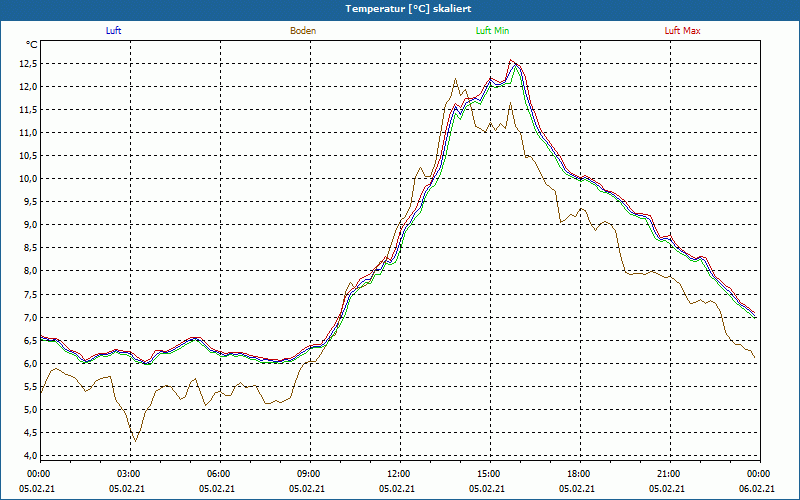Image resolution: width=800 pixels, height=500 pixels.
Task: Click the 11,0 value on the temperature axis
Action: click(x=28, y=133)
